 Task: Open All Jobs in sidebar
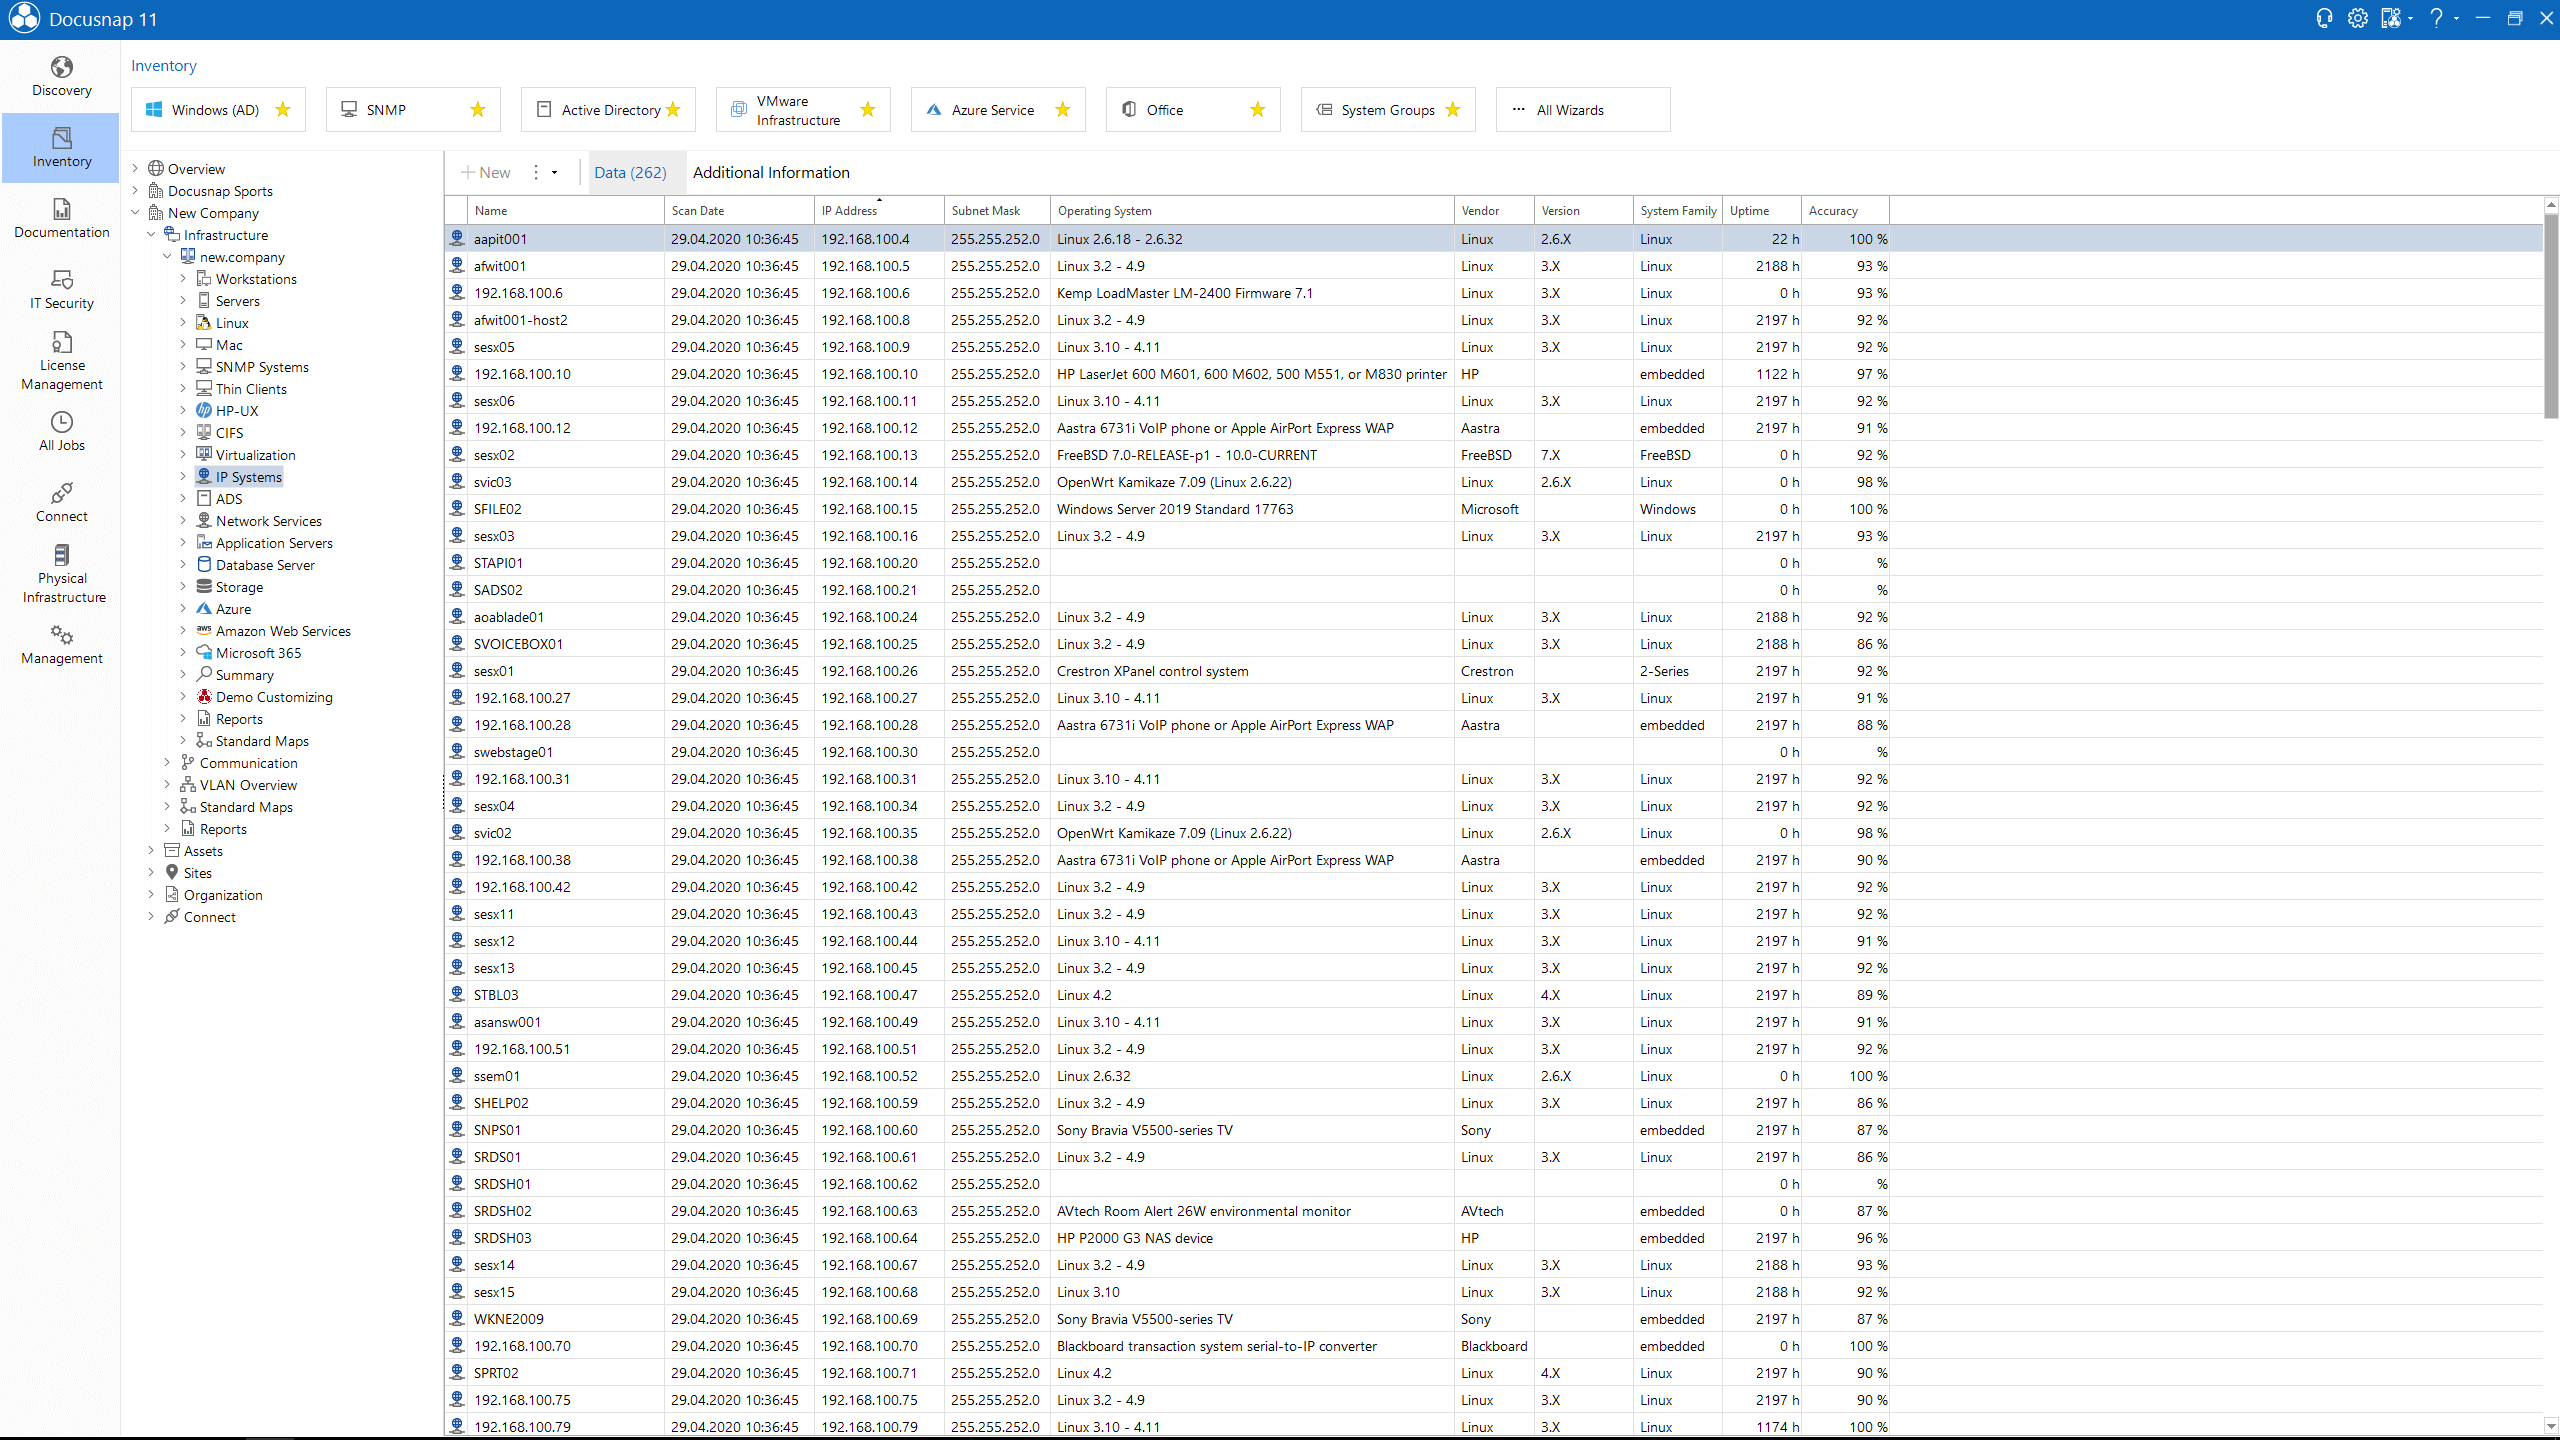pos(61,432)
